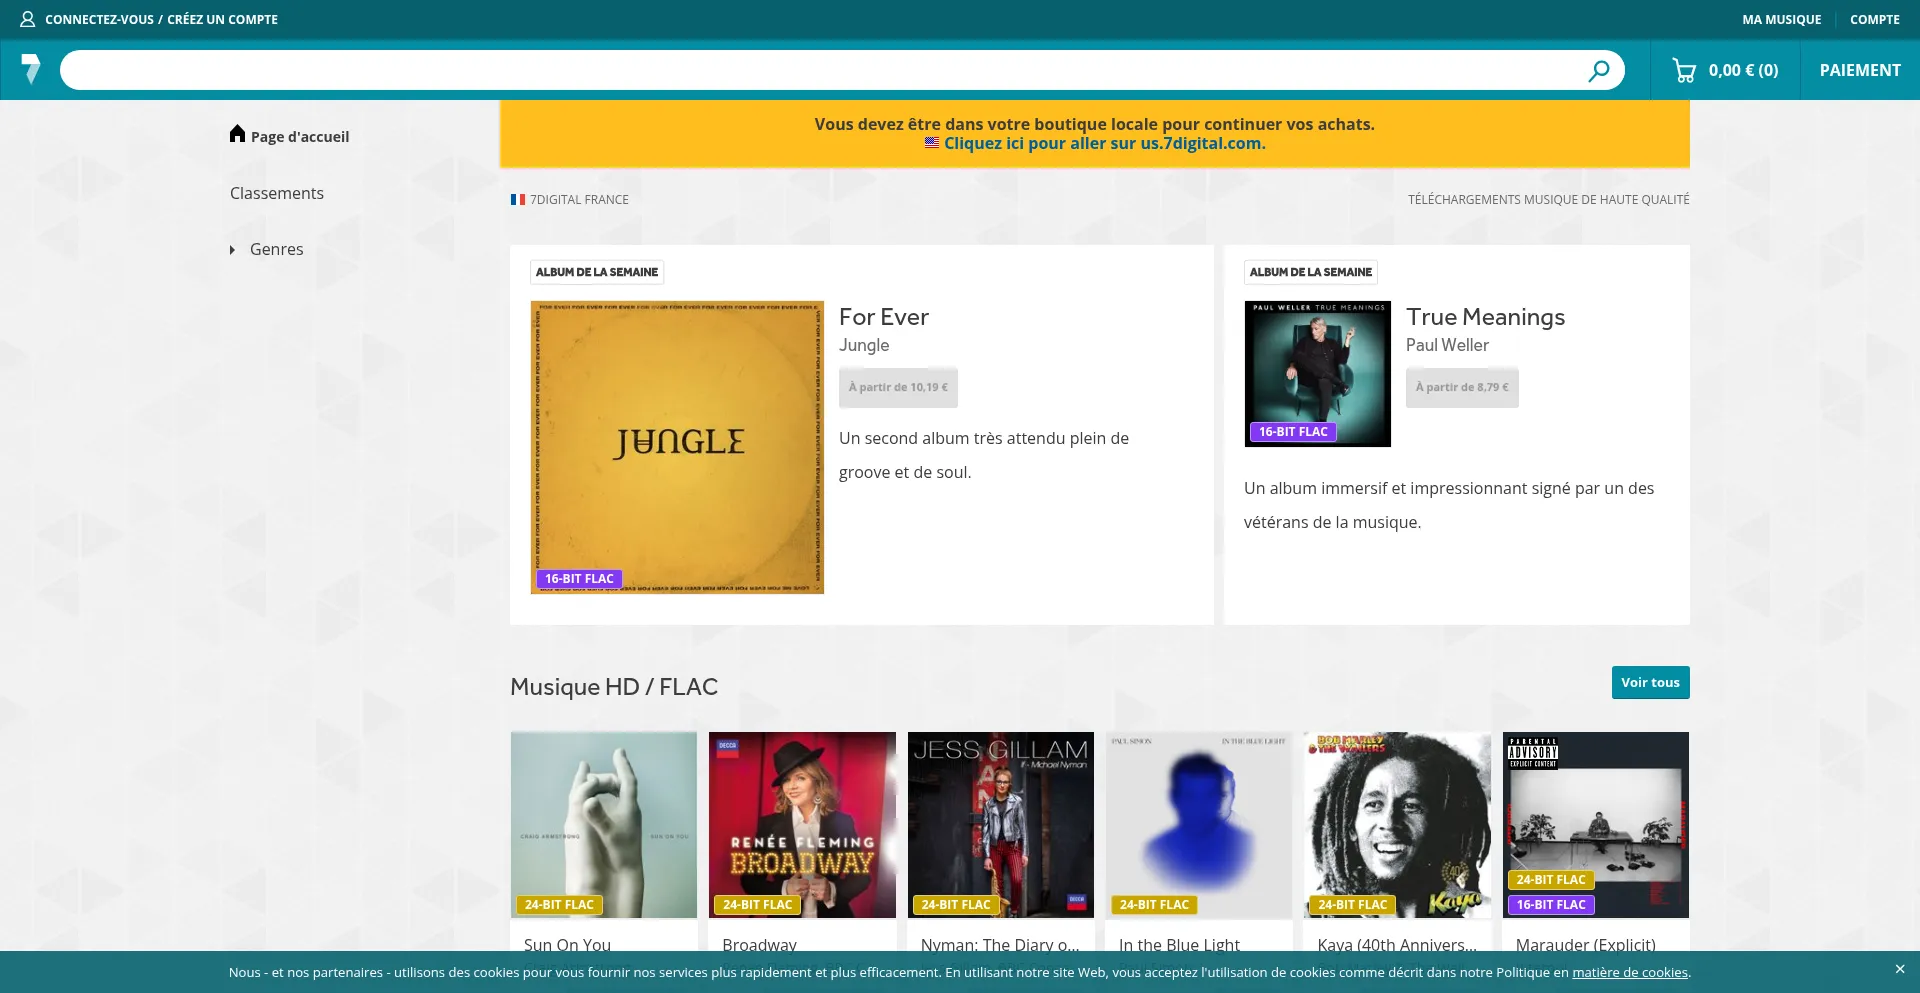Click the 7digital logo icon
Image resolution: width=1920 pixels, height=993 pixels.
31,69
